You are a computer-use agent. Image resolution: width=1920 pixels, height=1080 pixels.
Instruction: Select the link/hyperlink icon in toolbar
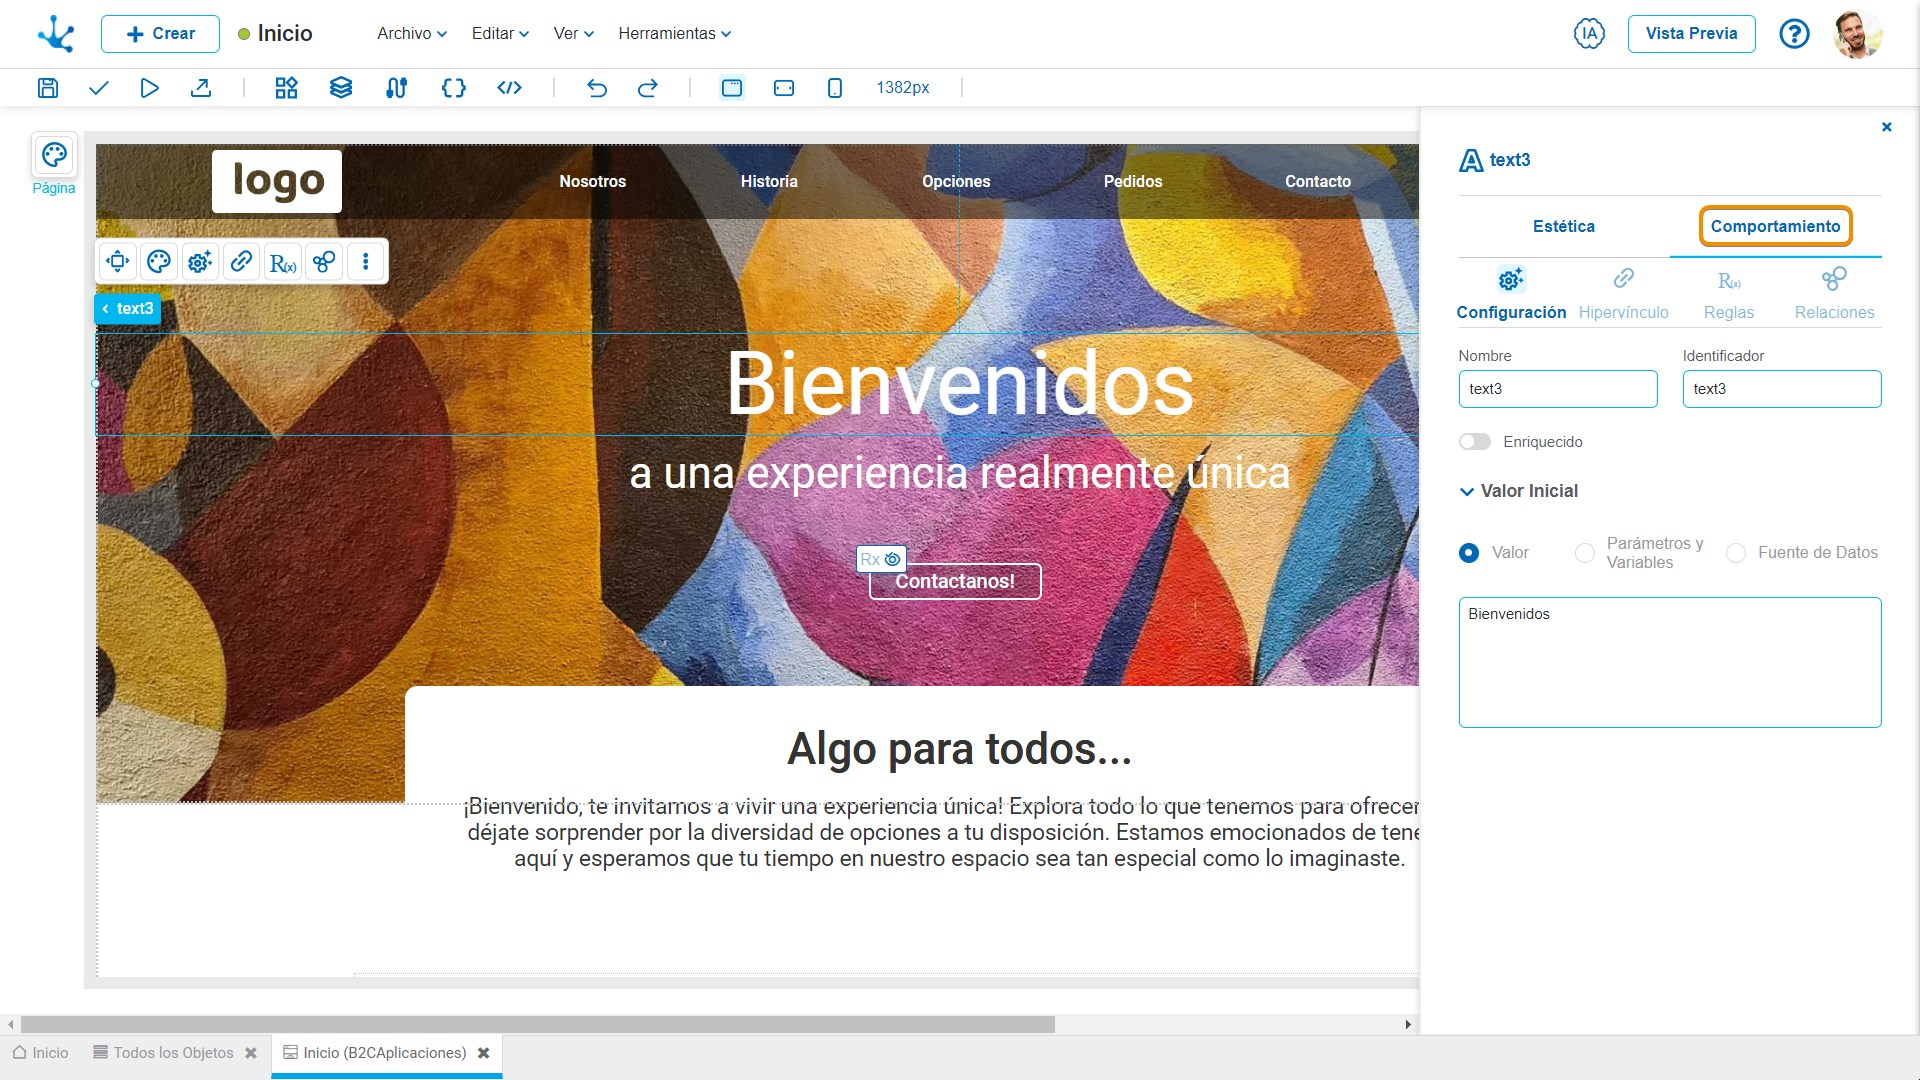(x=241, y=261)
